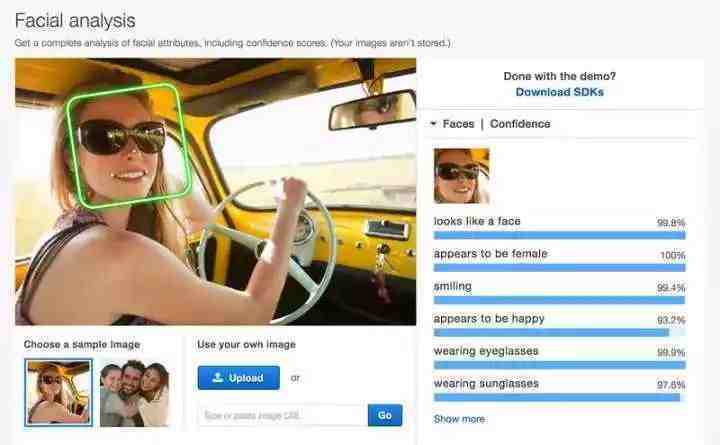Collapse the Faces disclosure triangle
The height and width of the screenshot is (445, 720).
433,124
